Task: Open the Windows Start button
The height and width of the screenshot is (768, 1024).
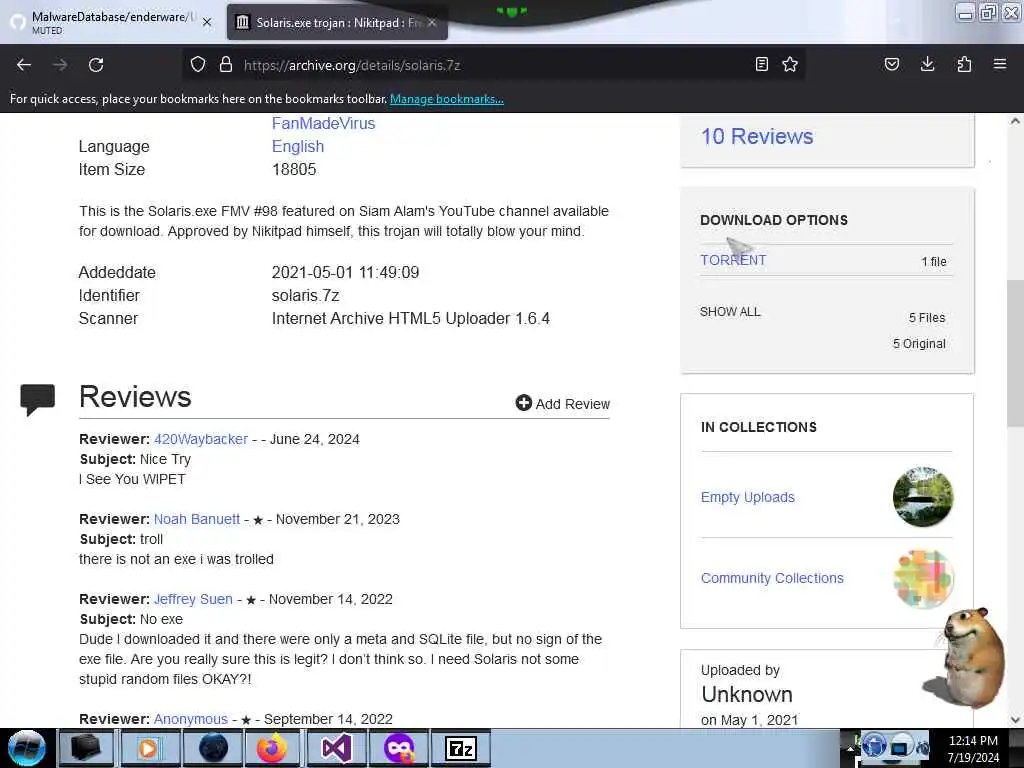Action: tap(26, 748)
